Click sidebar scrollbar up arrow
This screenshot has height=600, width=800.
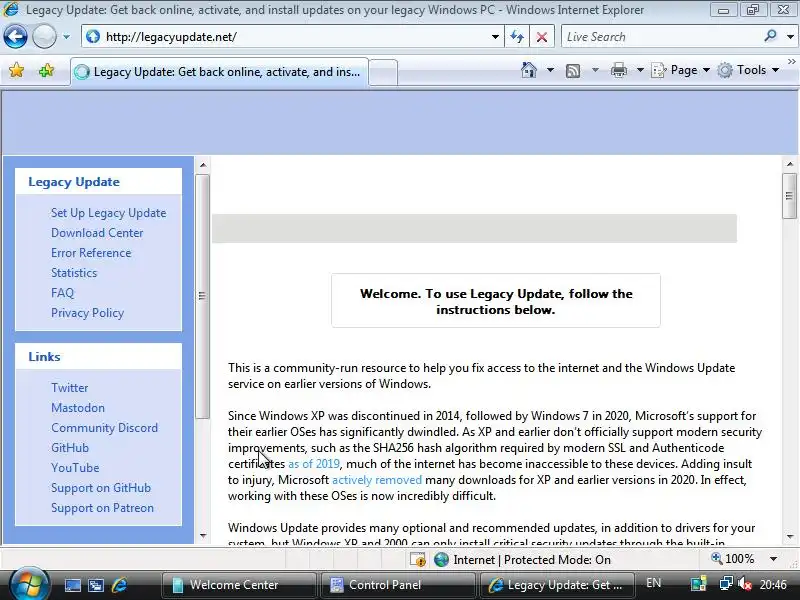pos(203,165)
